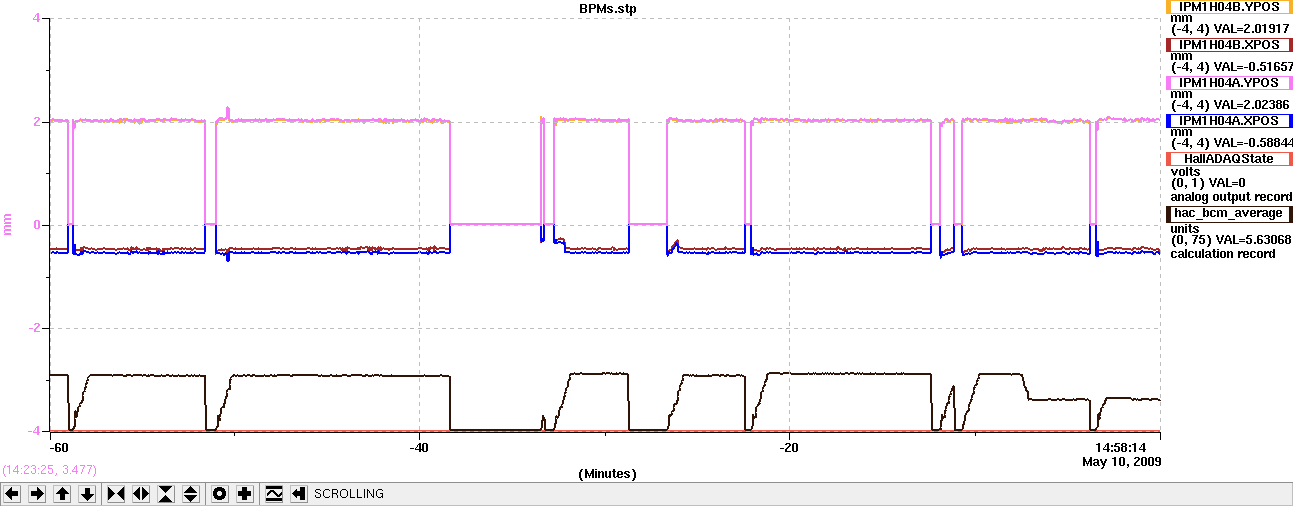The height and width of the screenshot is (506, 1293).
Task: Toggle scroll mode with the back-arrow icon
Action: [298, 494]
